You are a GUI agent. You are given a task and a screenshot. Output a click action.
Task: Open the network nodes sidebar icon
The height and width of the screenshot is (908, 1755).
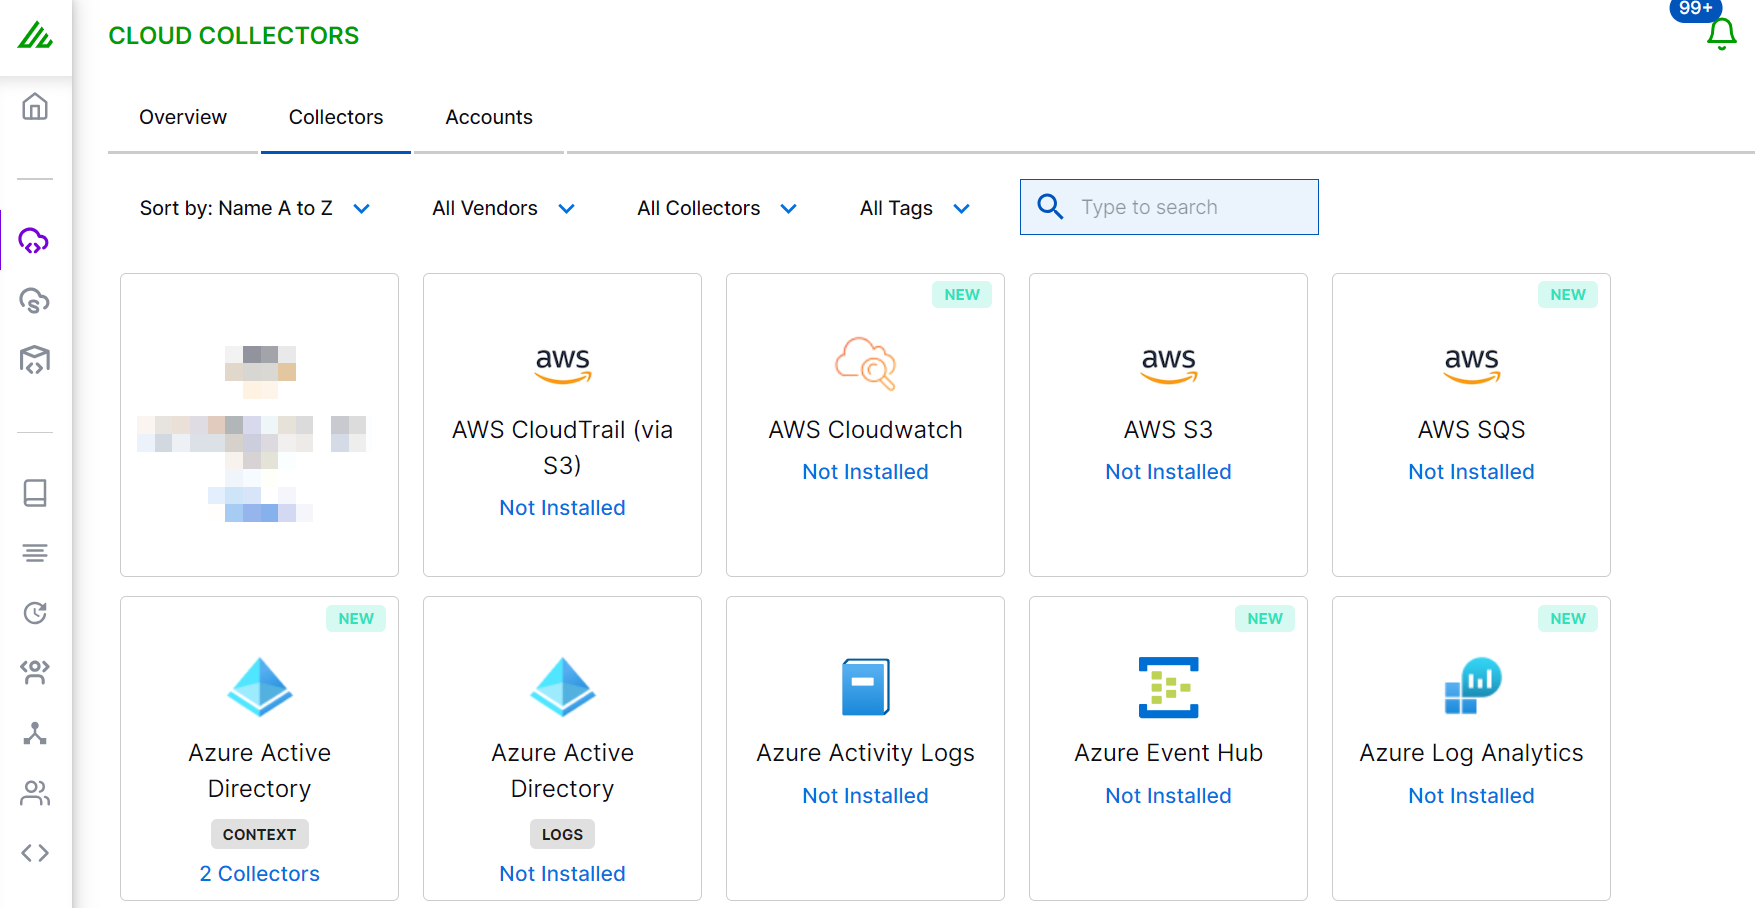(35, 733)
